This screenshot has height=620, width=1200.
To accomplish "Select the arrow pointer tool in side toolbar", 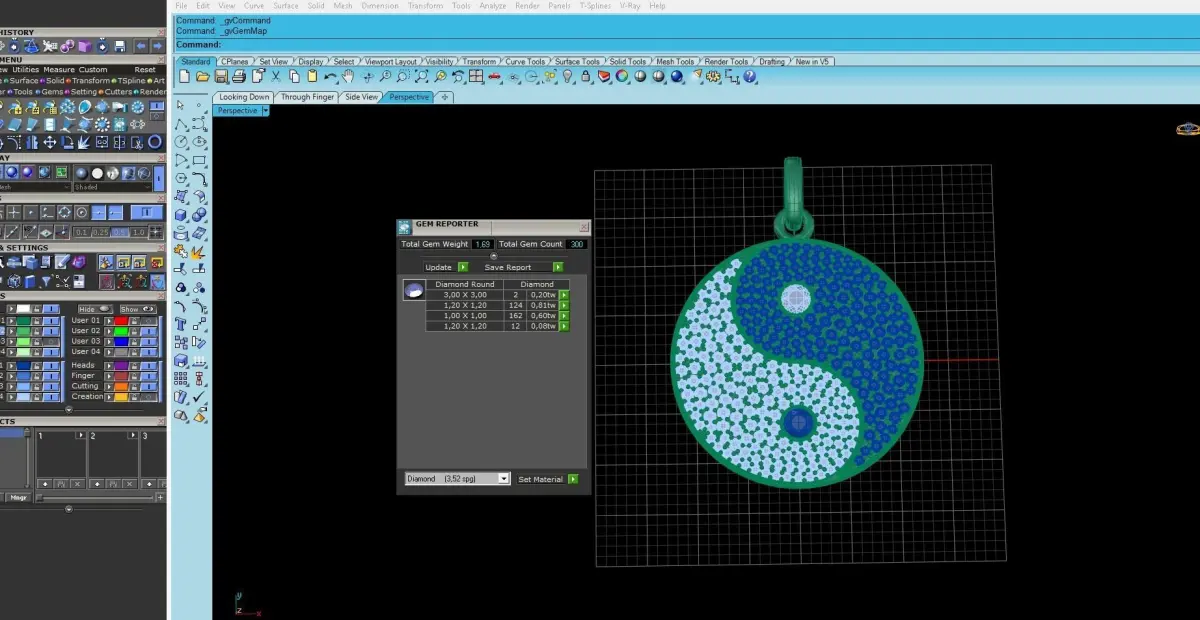I will 181,105.
